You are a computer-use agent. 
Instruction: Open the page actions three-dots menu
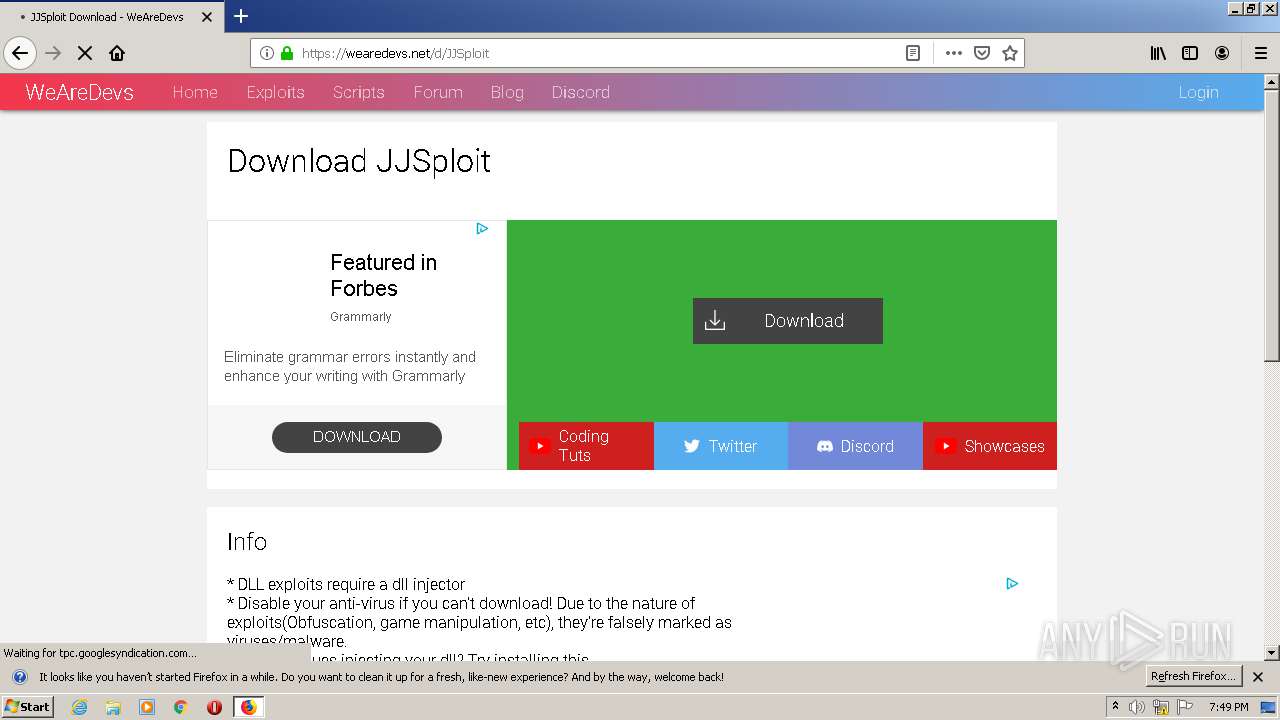954,53
